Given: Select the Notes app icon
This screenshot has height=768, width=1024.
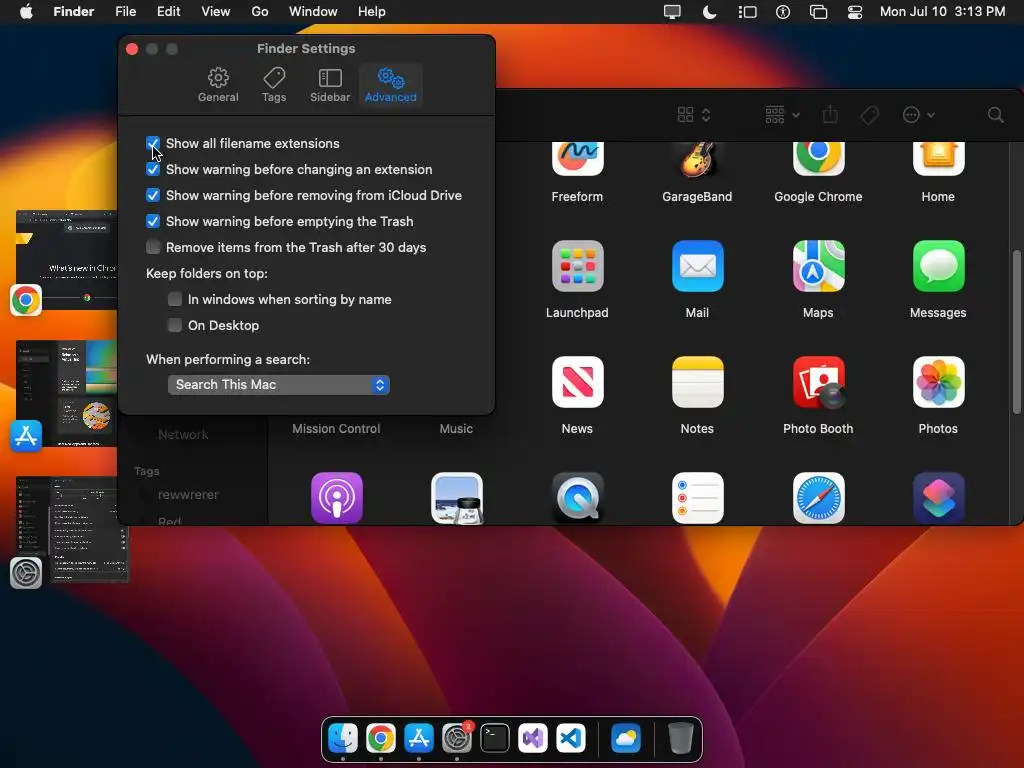Looking at the screenshot, I should [697, 382].
